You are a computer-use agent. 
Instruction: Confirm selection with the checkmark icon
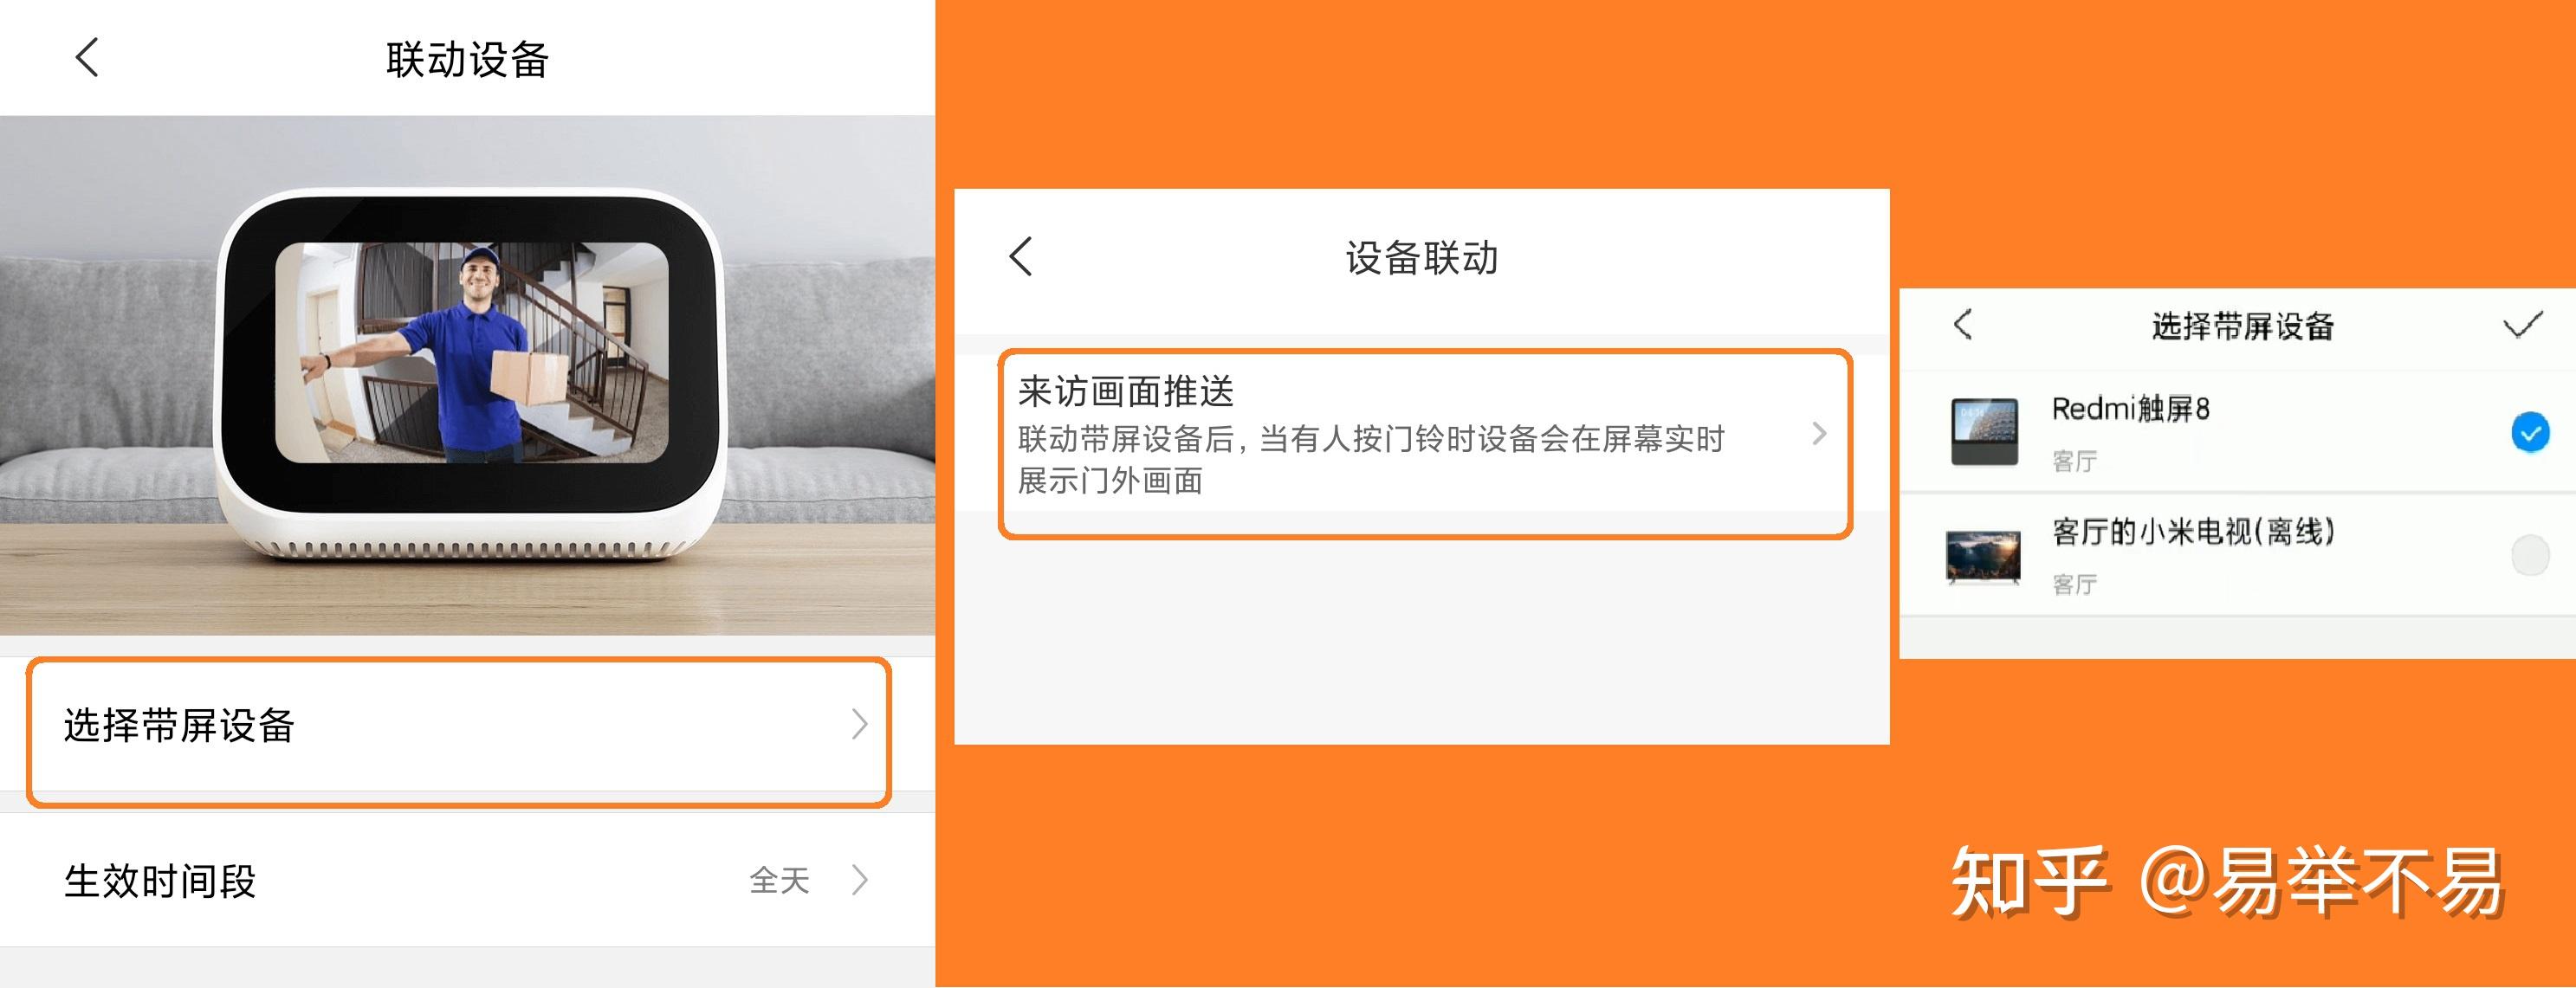click(x=2522, y=324)
